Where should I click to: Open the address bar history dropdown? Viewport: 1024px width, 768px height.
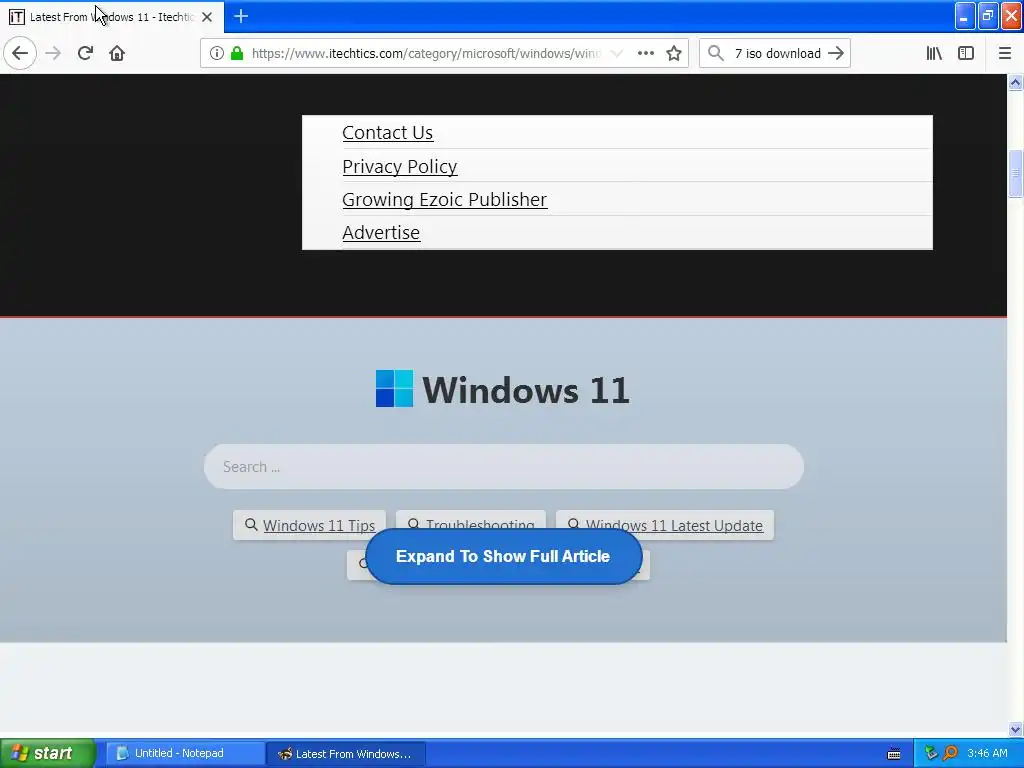(616, 53)
